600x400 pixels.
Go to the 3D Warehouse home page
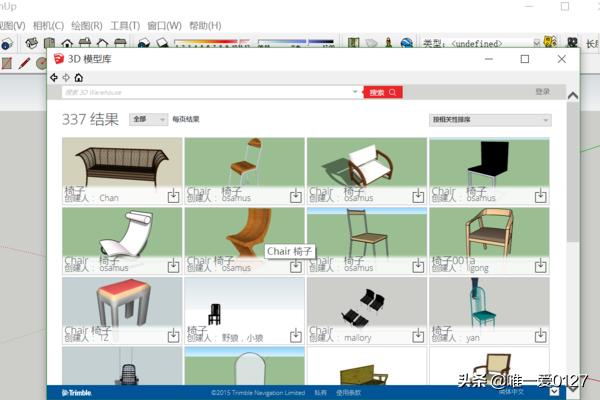(x=78, y=77)
